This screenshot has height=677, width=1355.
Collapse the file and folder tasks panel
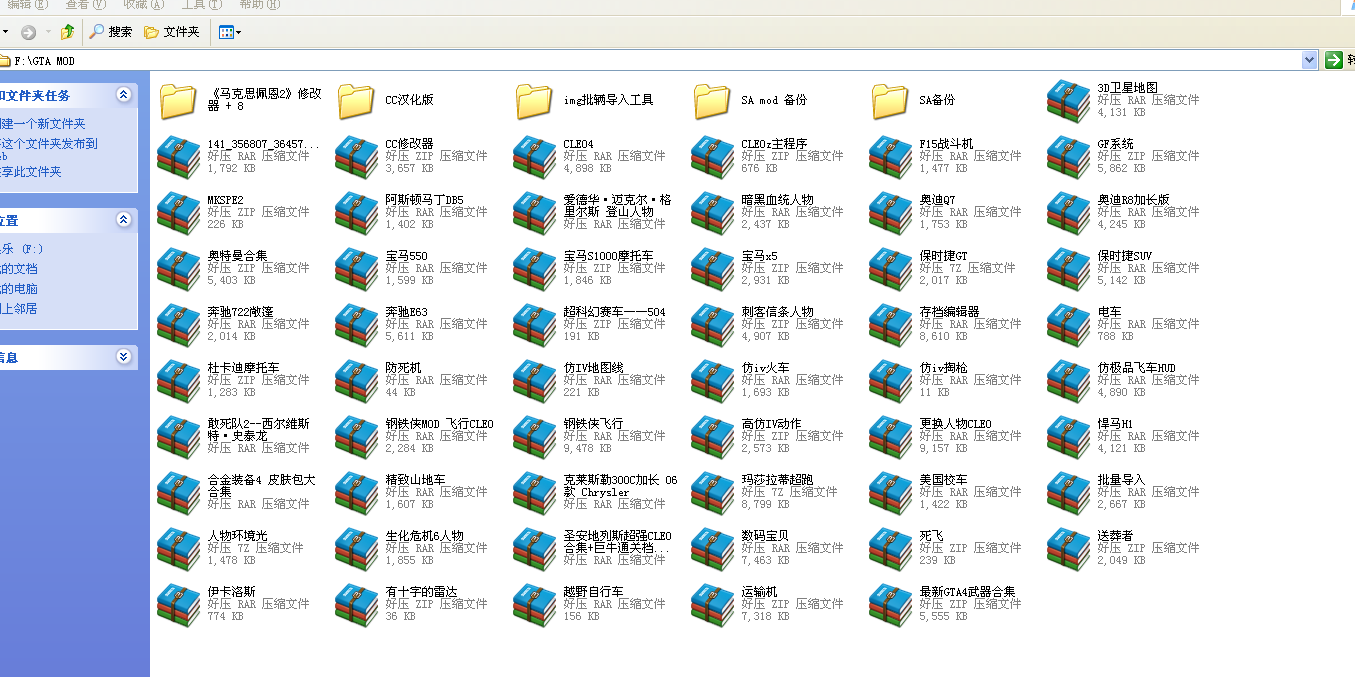click(123, 95)
